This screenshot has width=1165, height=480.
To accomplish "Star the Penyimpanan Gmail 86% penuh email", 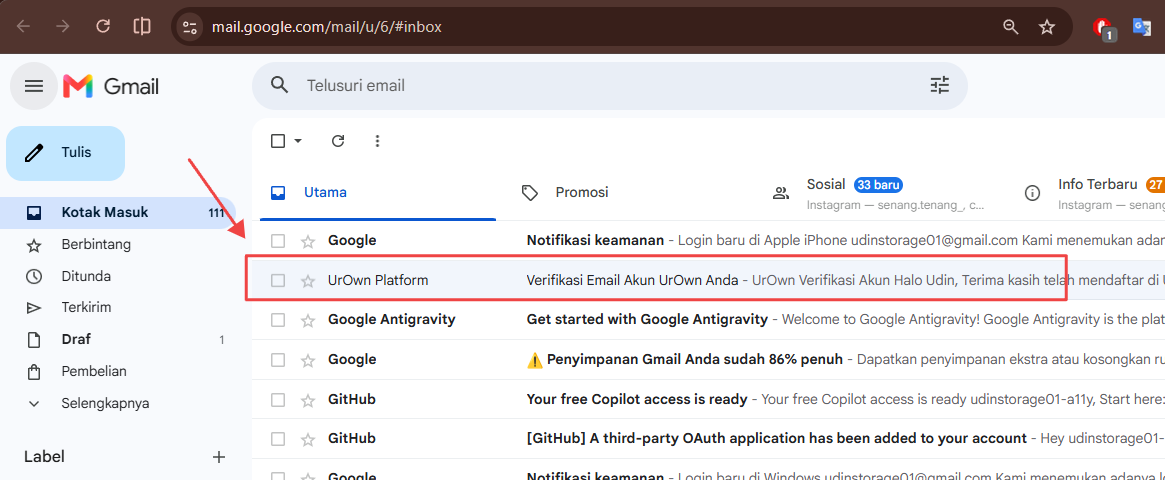I will click(308, 360).
